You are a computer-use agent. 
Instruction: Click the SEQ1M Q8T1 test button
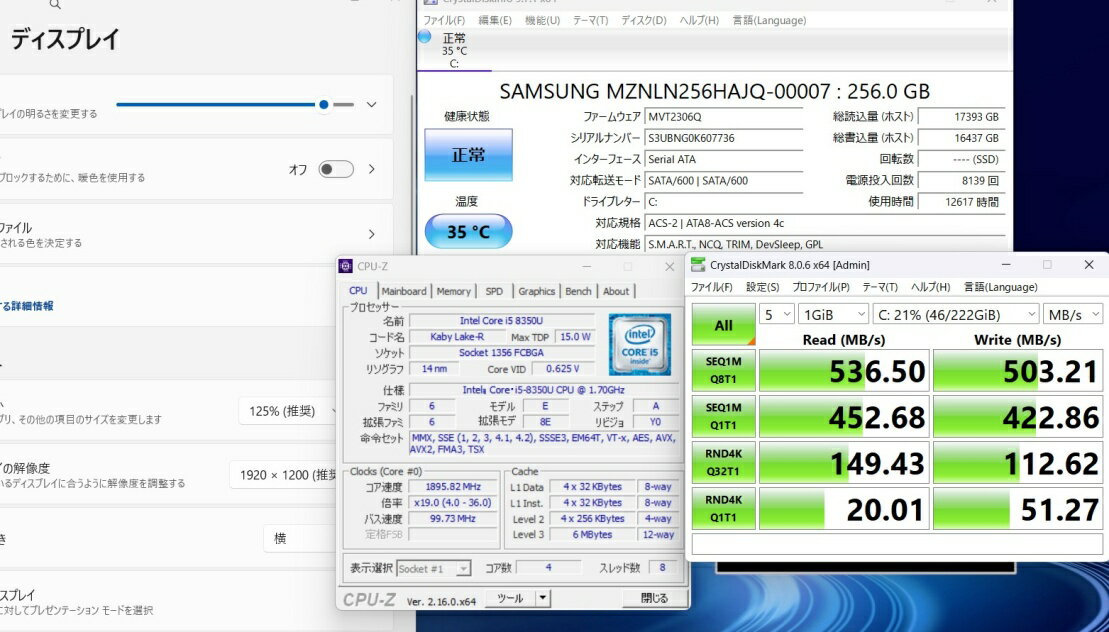point(723,370)
